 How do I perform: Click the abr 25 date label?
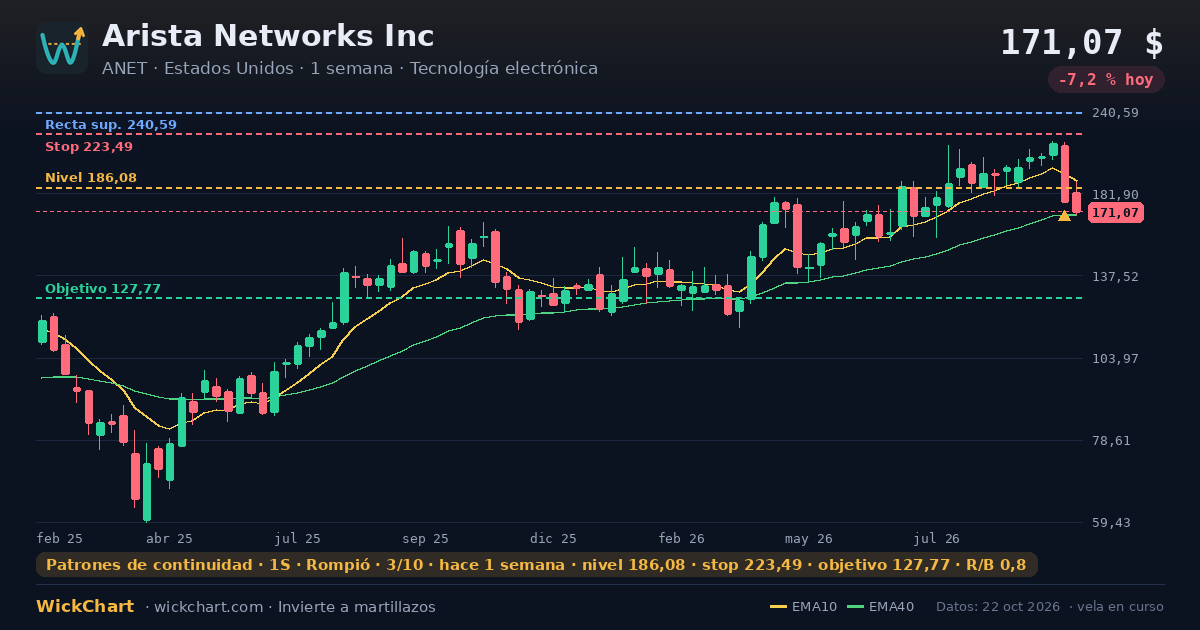[169, 538]
